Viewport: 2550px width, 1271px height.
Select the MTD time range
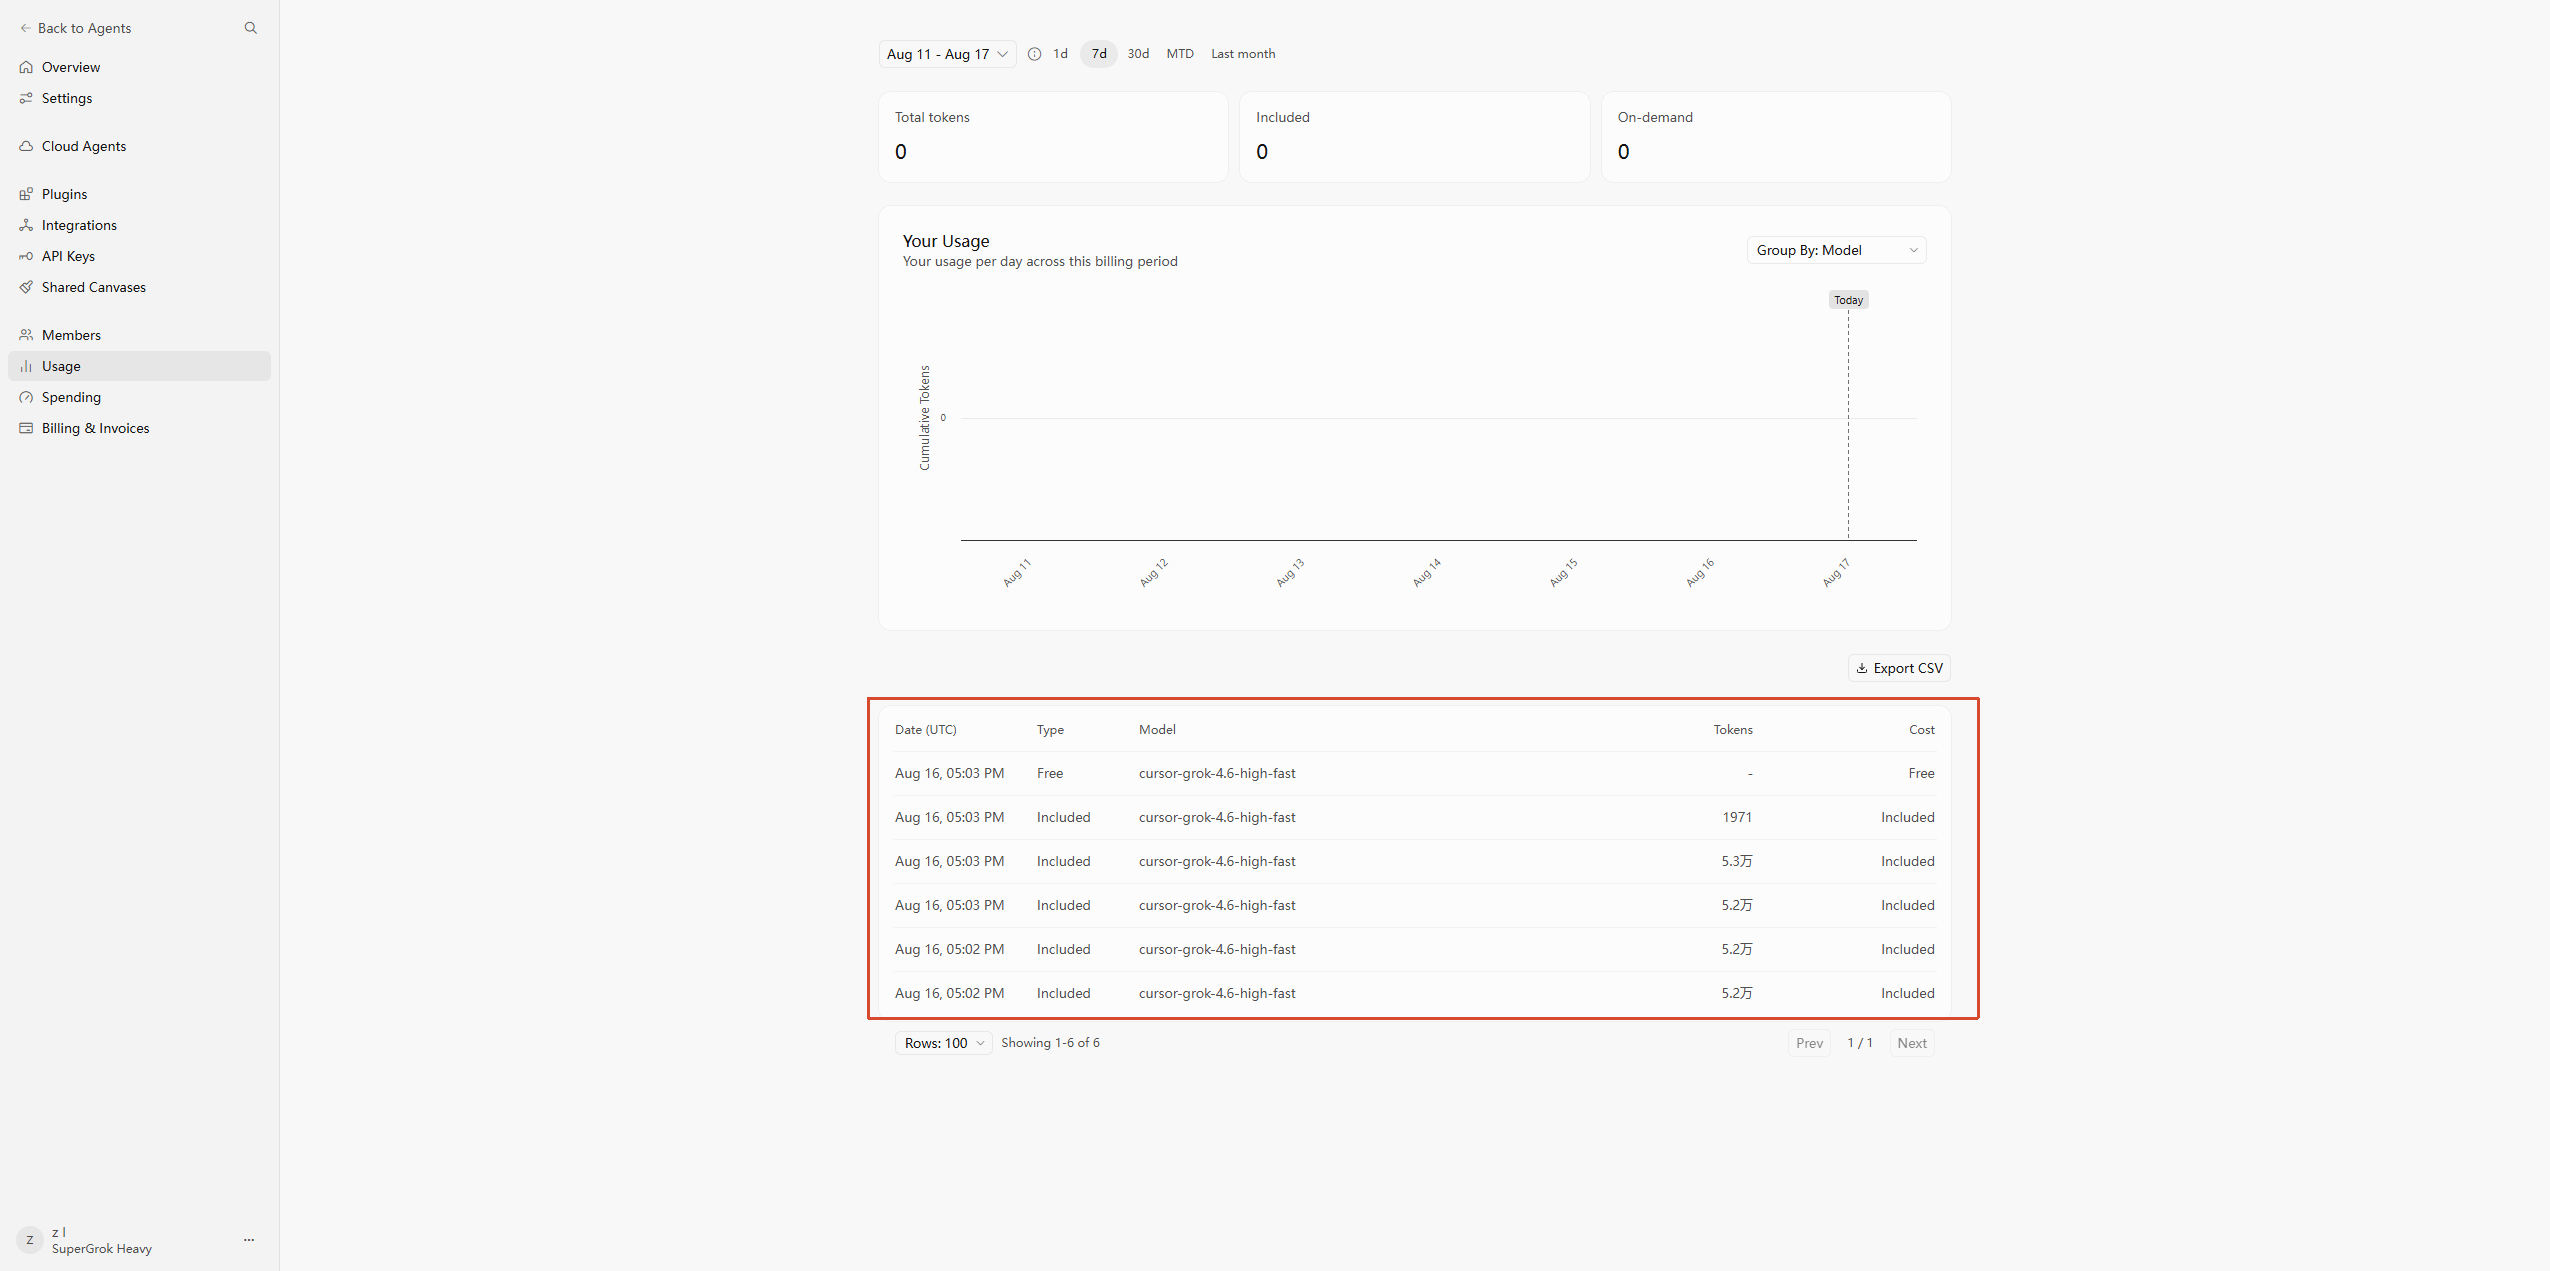click(1180, 54)
